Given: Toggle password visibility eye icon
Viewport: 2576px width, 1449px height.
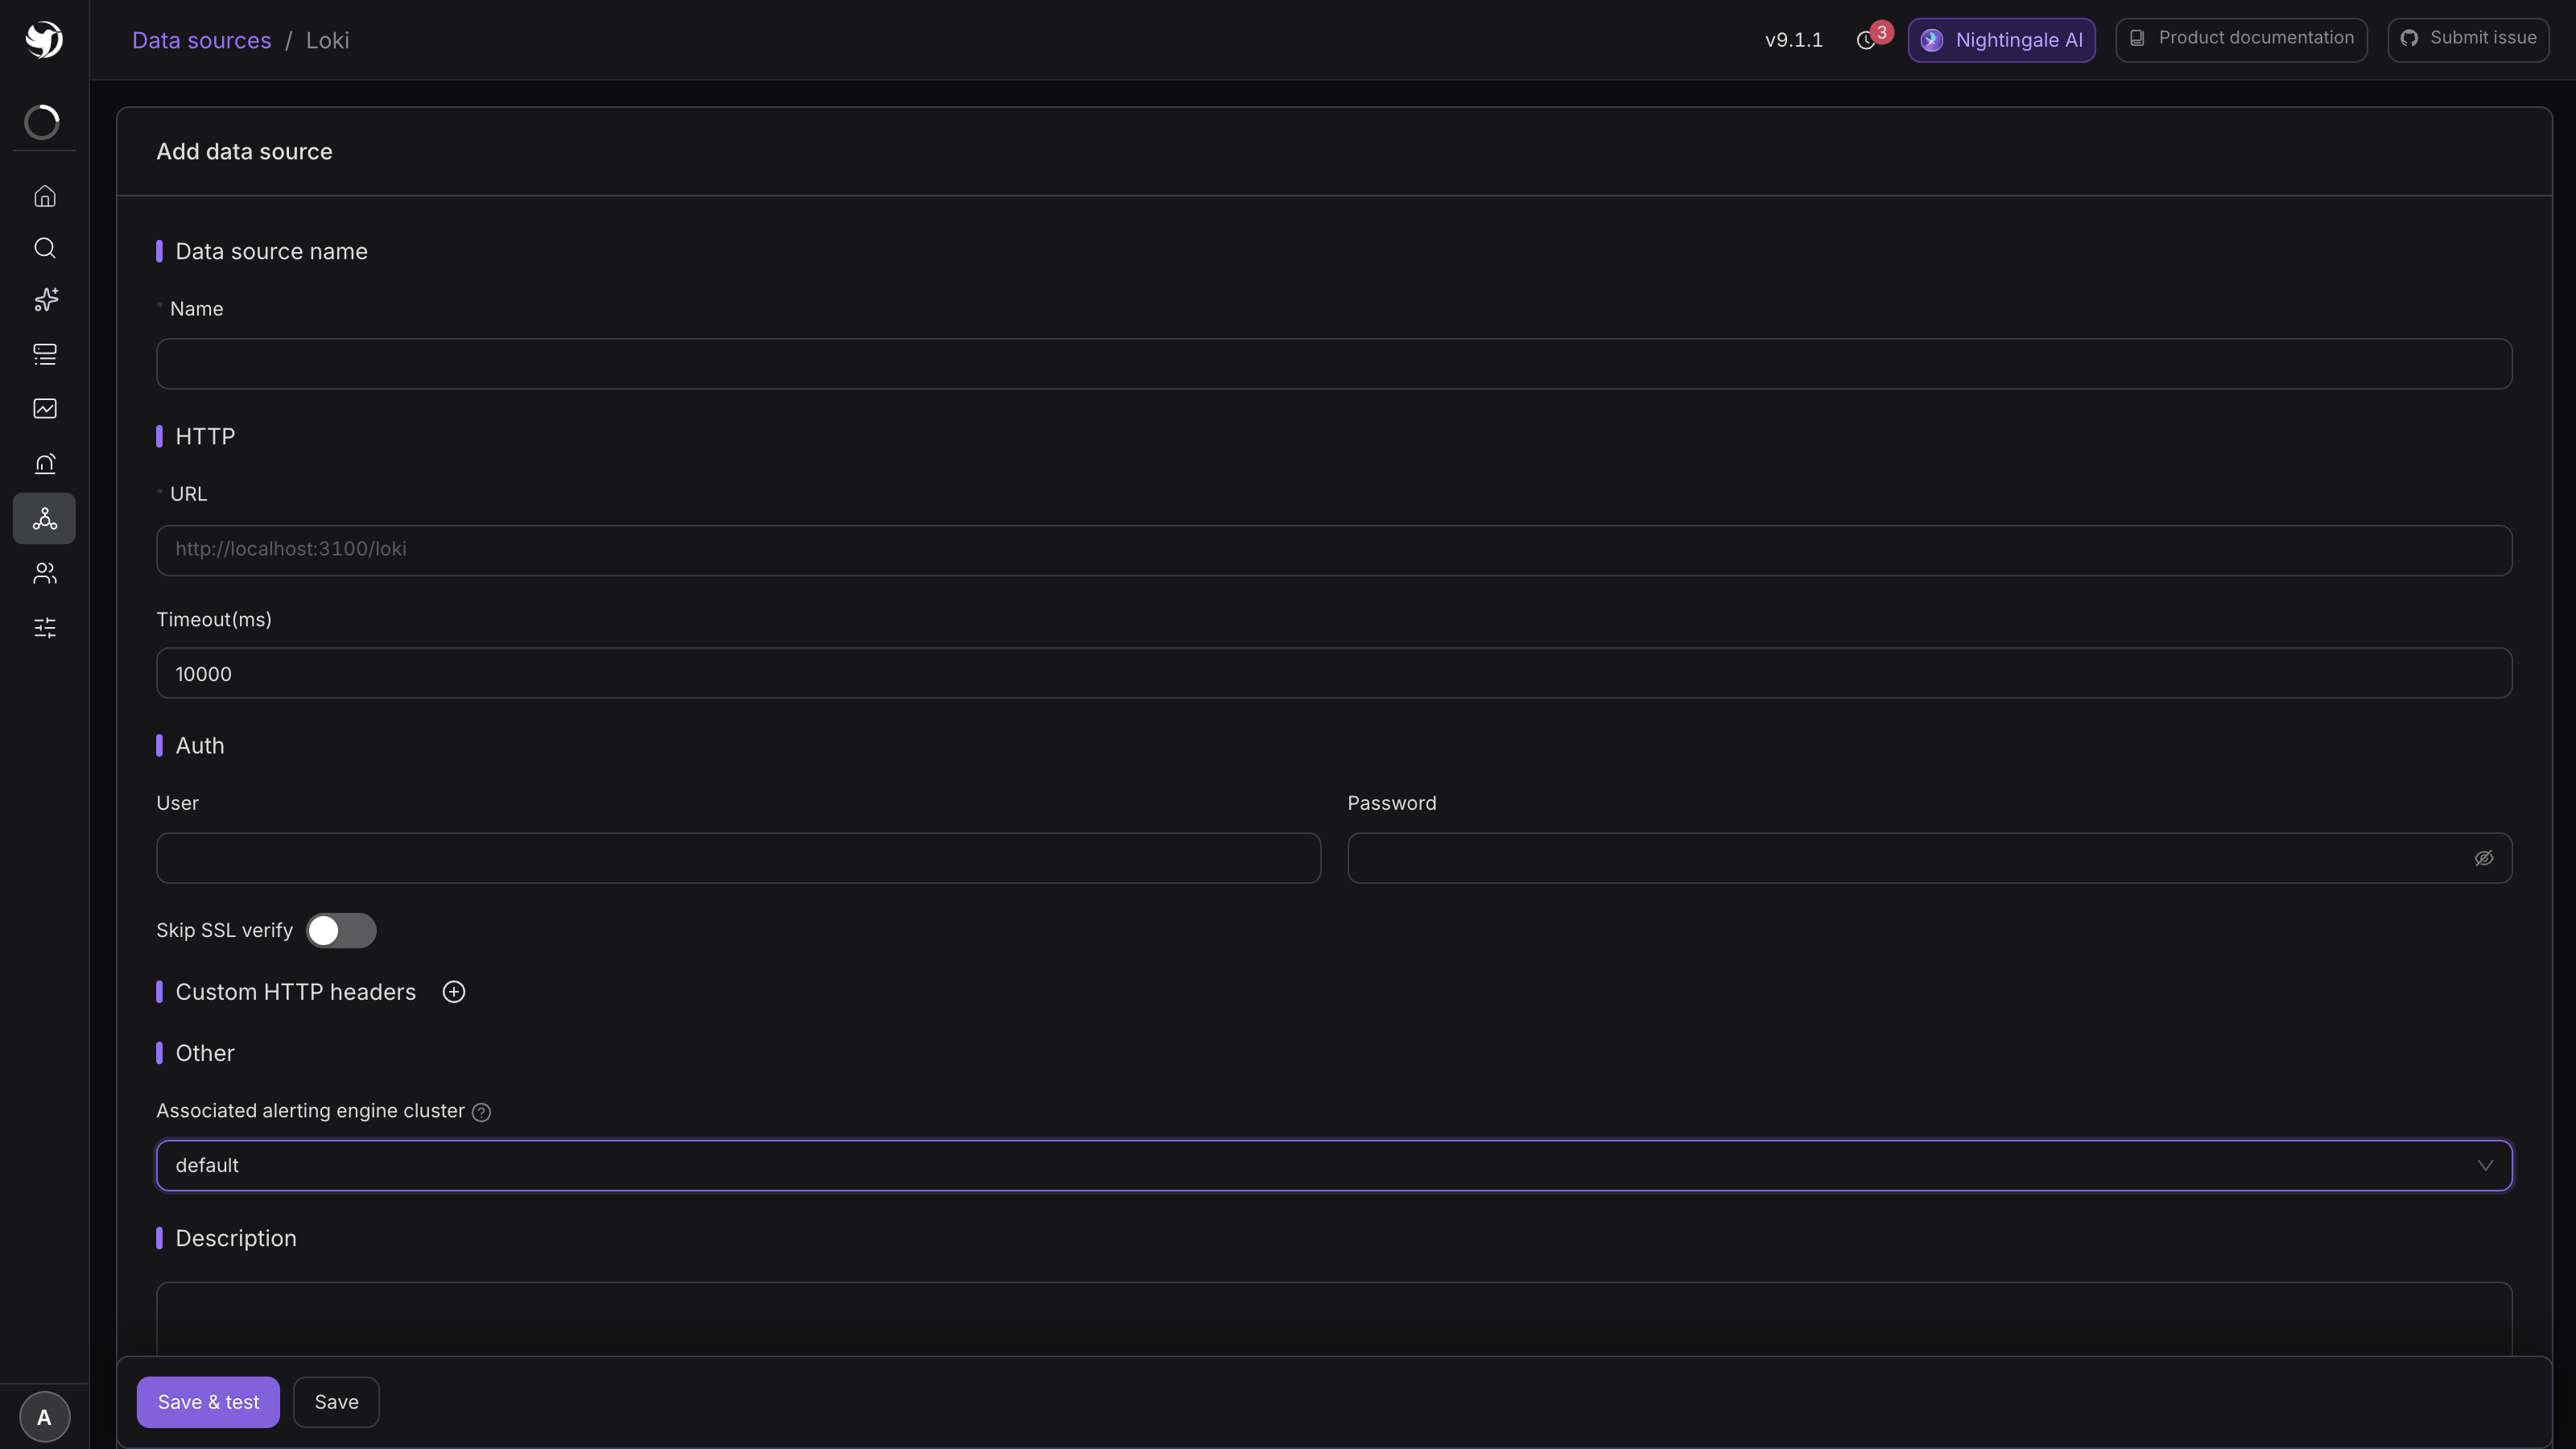Looking at the screenshot, I should click(2484, 858).
